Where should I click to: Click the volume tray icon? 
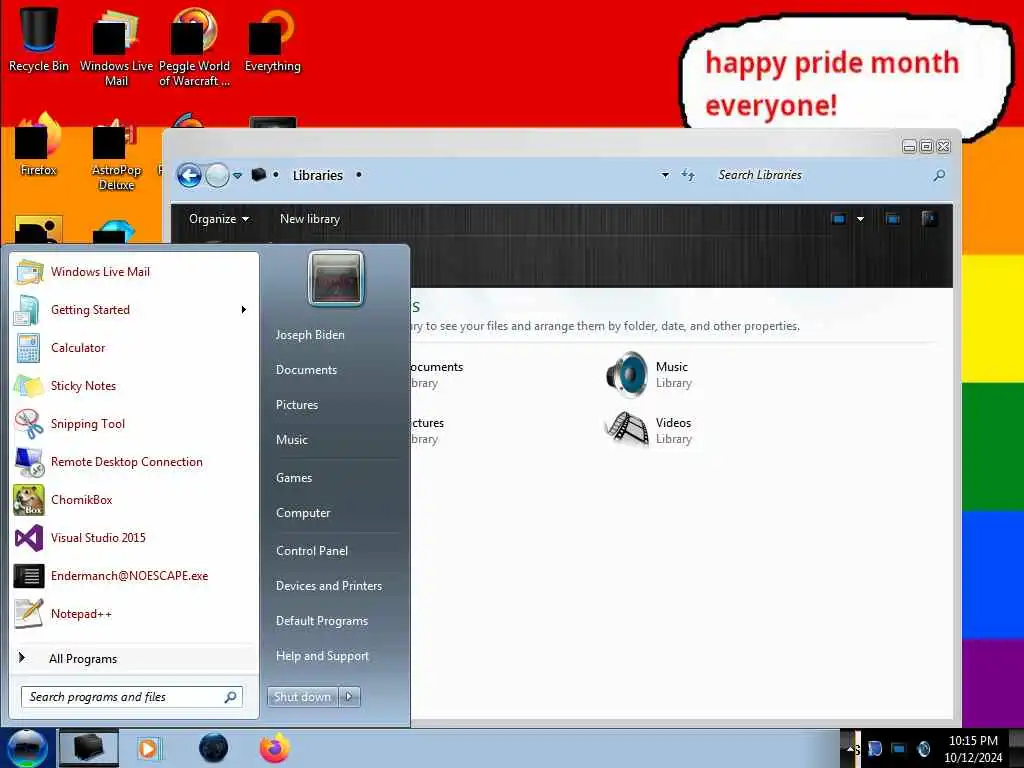(x=923, y=749)
